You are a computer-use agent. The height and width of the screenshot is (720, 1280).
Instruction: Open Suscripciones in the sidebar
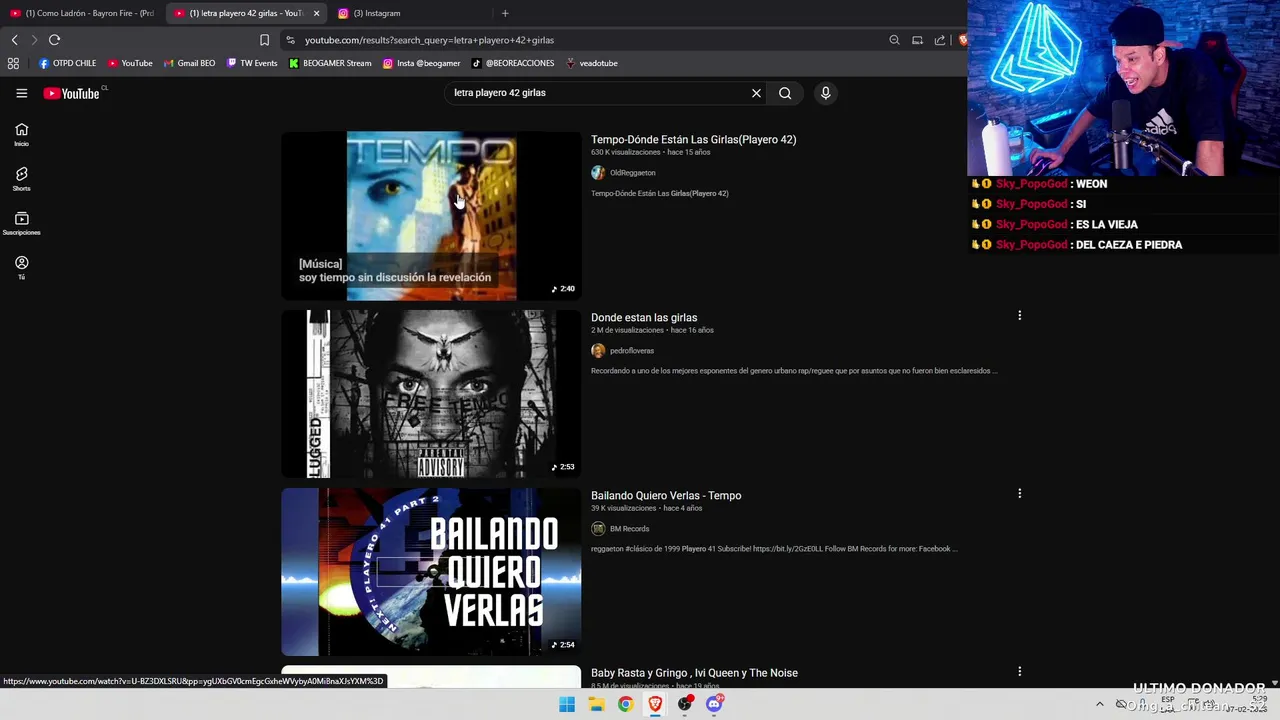[x=21, y=223]
